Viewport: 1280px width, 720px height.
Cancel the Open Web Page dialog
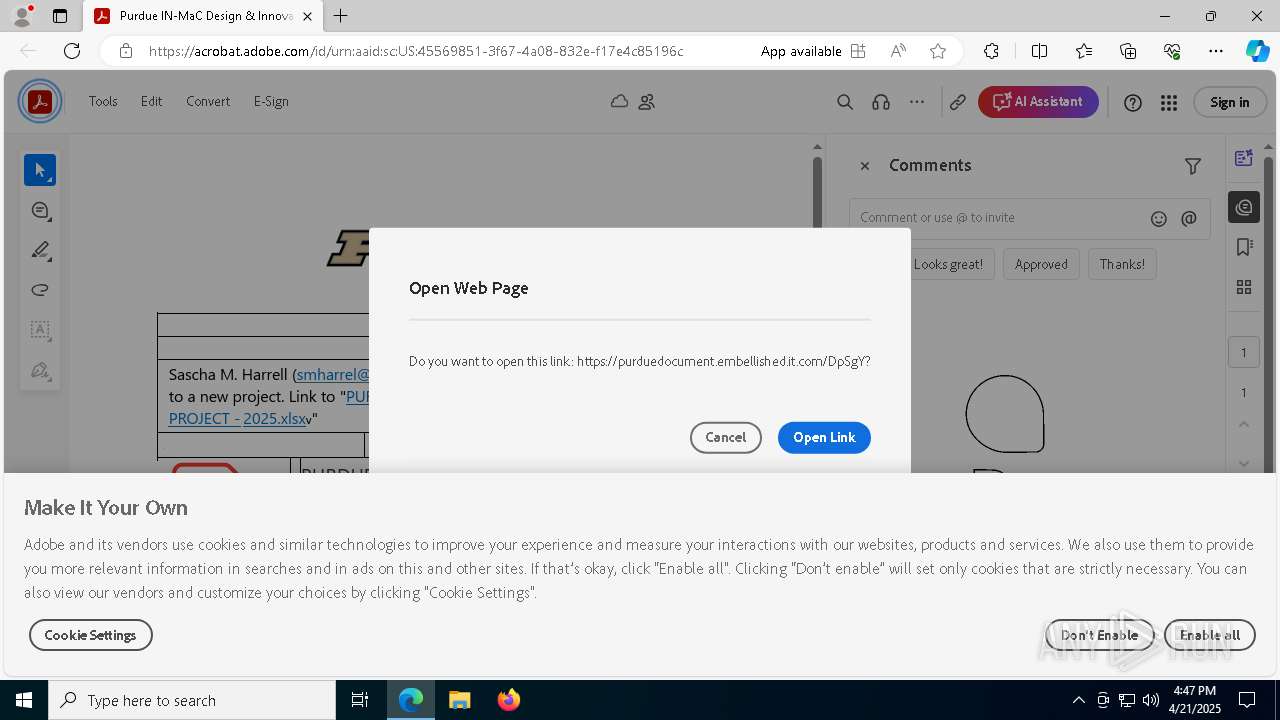click(726, 437)
